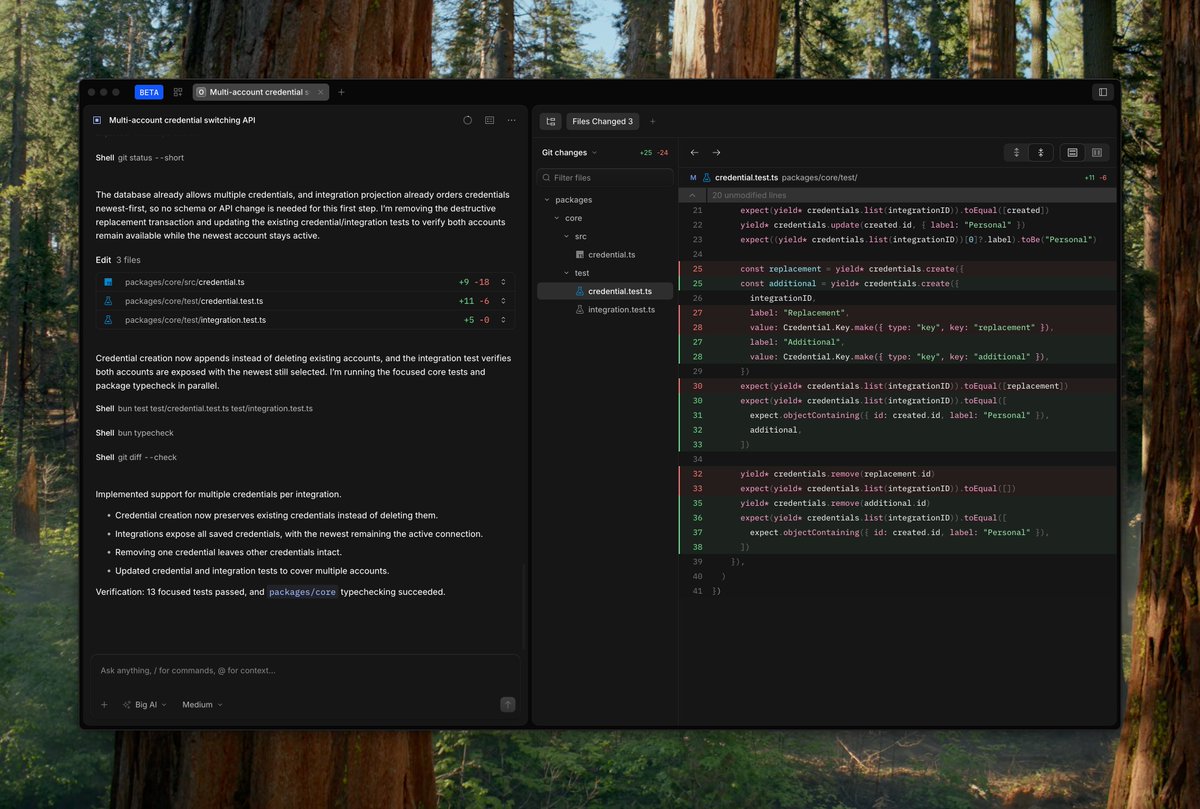Screen dimensions: 1200x809
Task: Open the workspace grid icon beside BETA
Action: [178, 92]
